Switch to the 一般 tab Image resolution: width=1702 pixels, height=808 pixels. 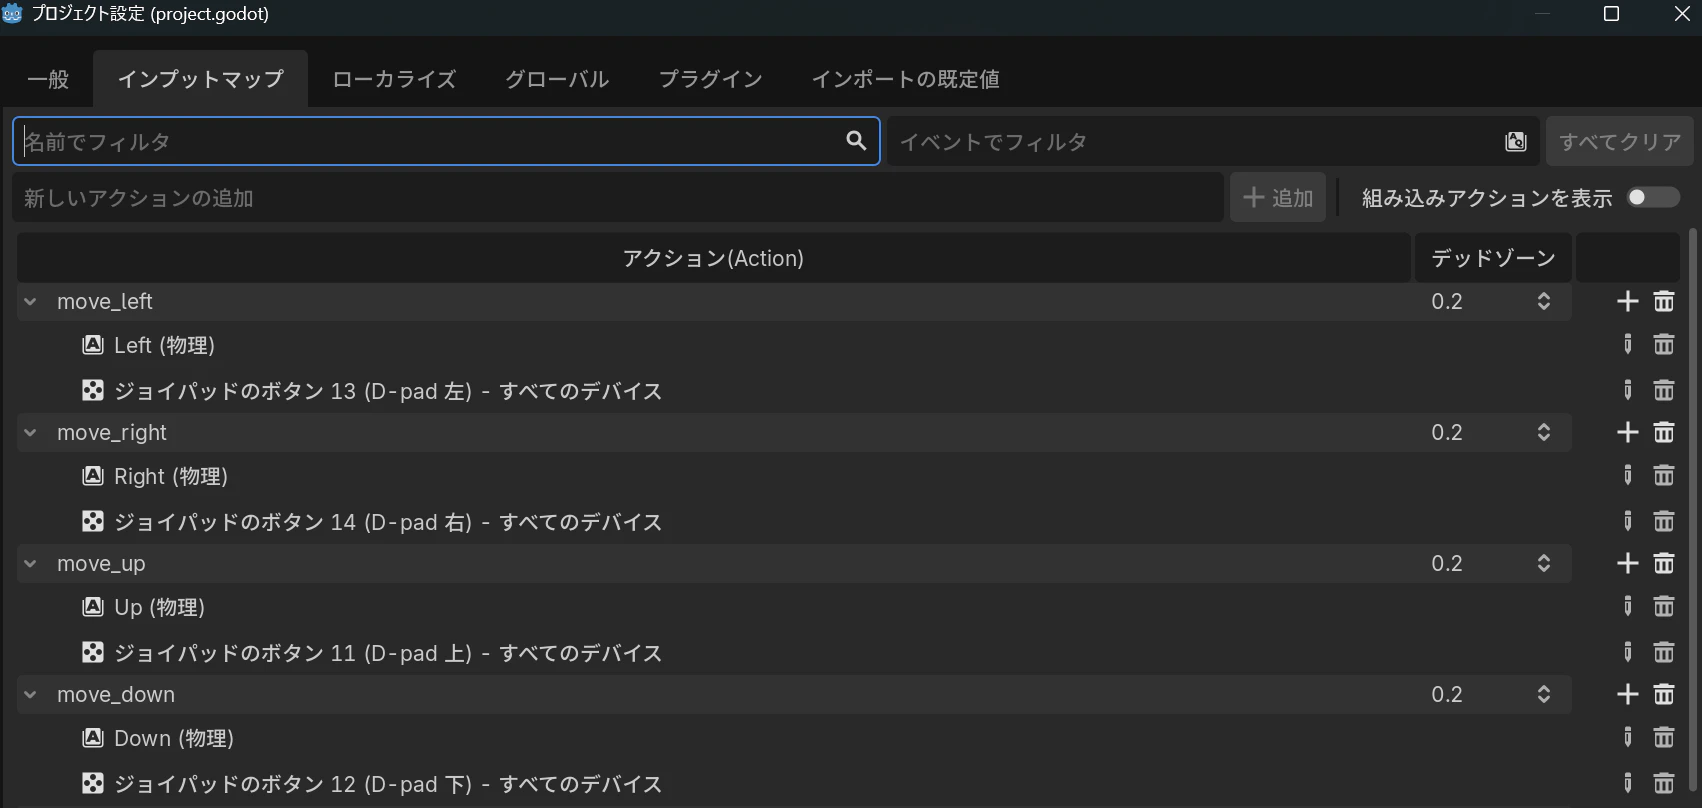point(48,79)
